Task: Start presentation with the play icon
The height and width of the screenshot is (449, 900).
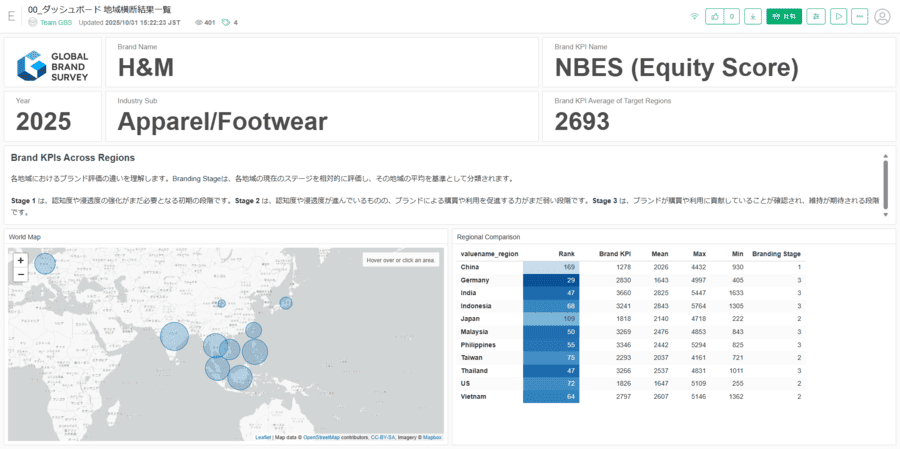Action: pyautogui.click(x=839, y=17)
